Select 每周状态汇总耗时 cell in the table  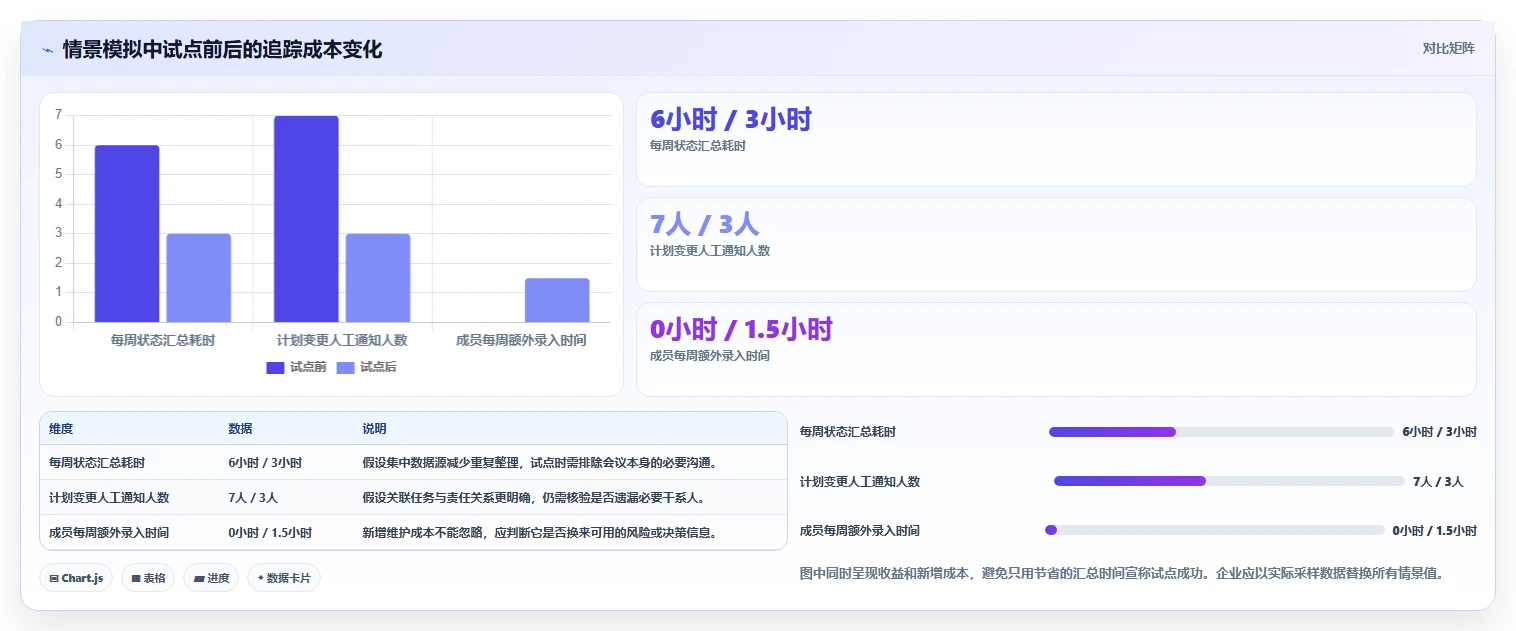tap(97, 463)
